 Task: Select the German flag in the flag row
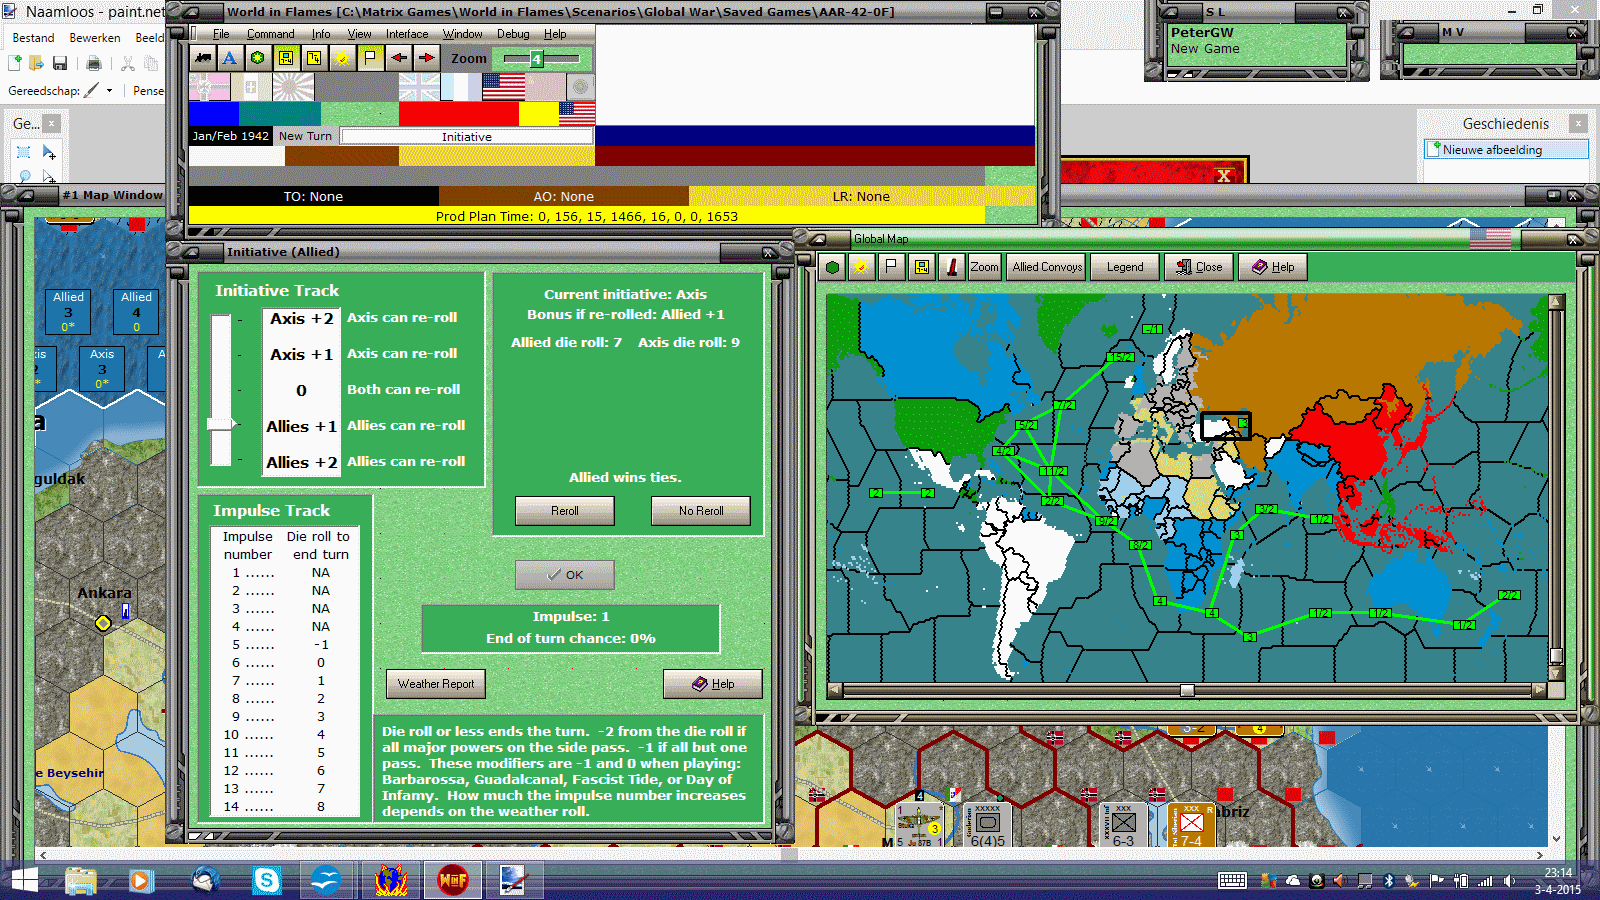(209, 87)
